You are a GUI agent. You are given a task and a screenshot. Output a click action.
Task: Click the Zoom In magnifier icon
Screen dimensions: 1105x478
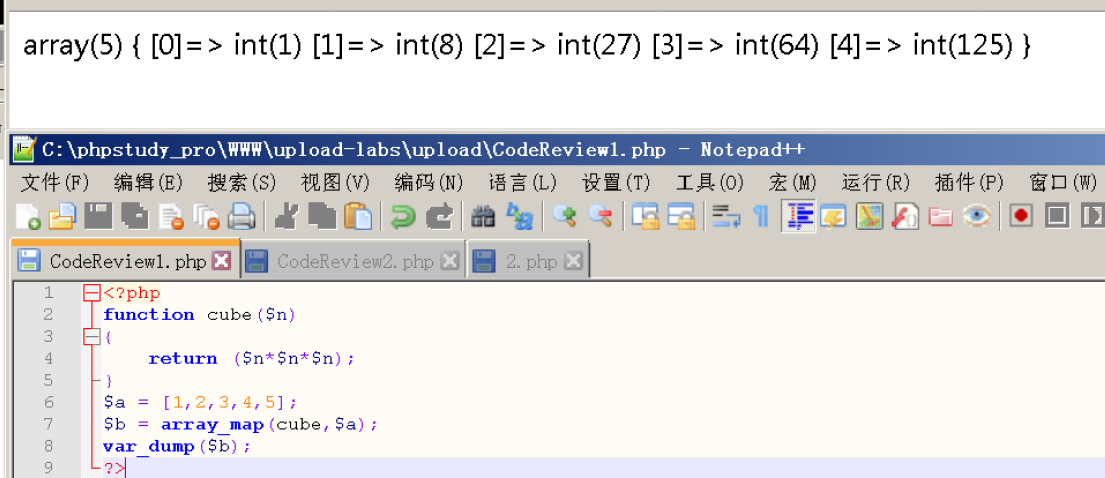[564, 216]
